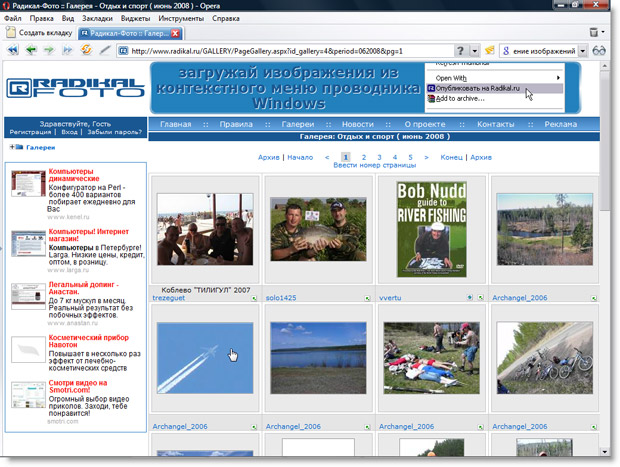Open the Закладки menu
This screenshot has width=620, height=467.
[97, 18]
